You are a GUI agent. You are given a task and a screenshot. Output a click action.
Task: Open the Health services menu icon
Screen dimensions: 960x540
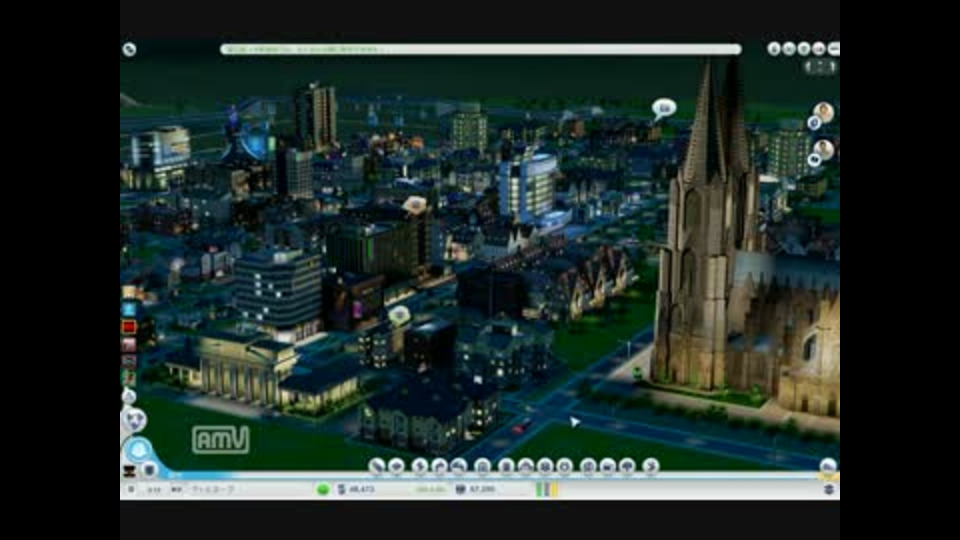point(545,467)
